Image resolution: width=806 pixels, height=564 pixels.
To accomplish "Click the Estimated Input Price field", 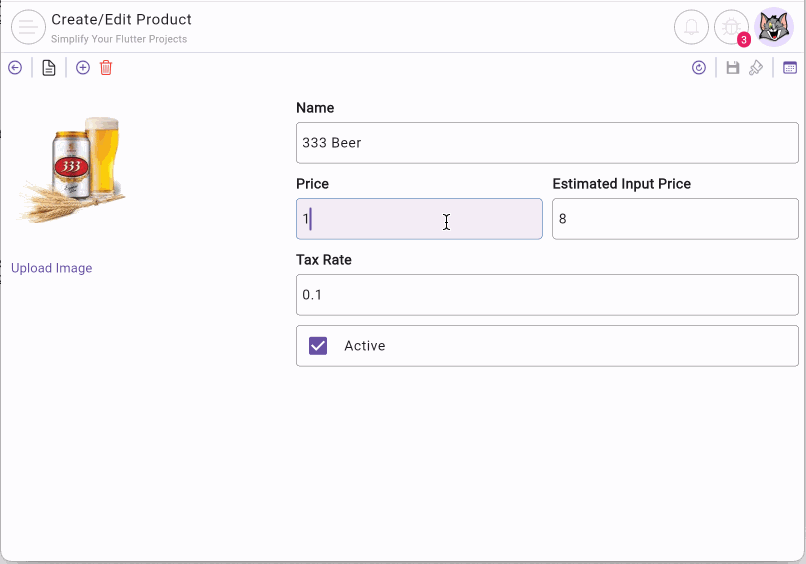I will [675, 219].
